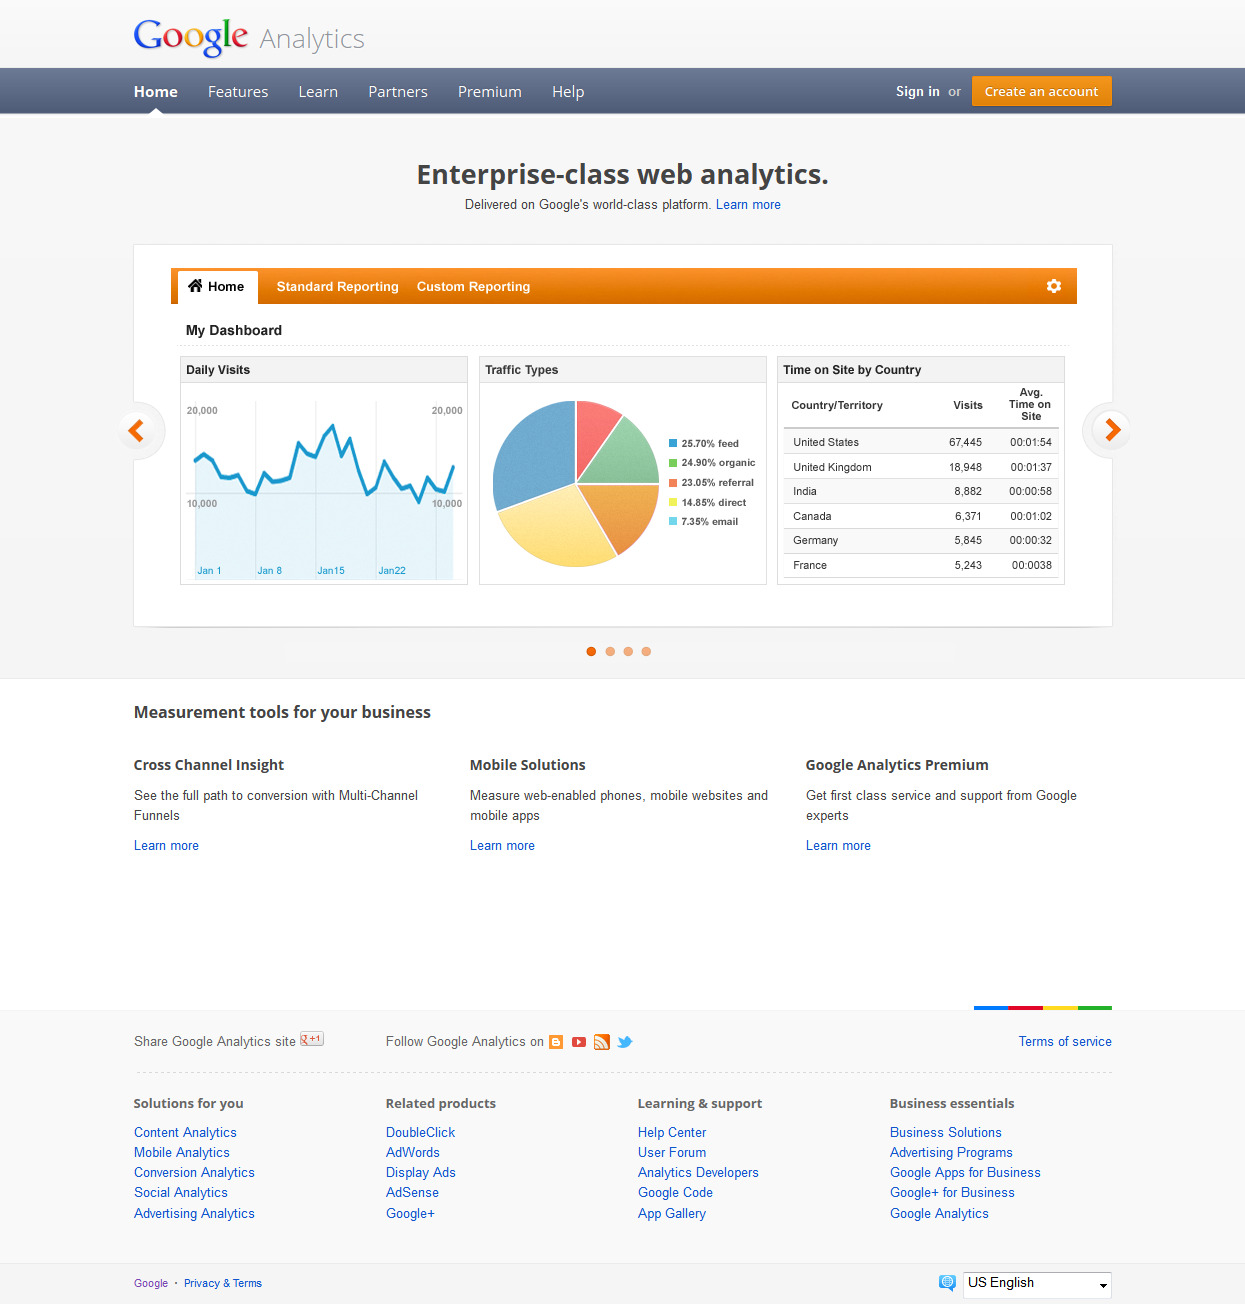The width and height of the screenshot is (1245, 1304).
Task: Open the RSS feed icon
Action: point(602,1042)
